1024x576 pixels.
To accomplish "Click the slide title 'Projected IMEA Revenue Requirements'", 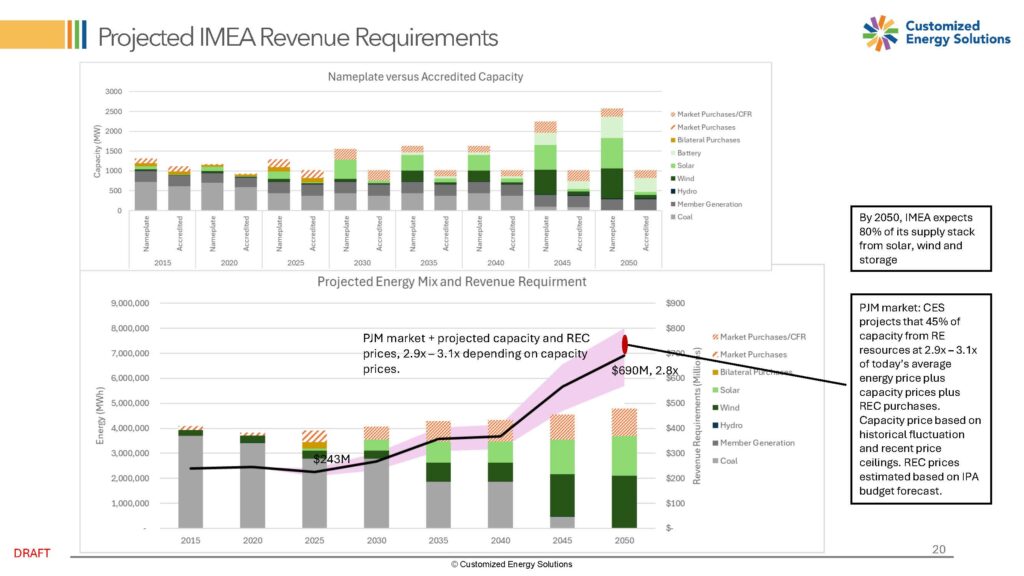I will click(x=297, y=37).
